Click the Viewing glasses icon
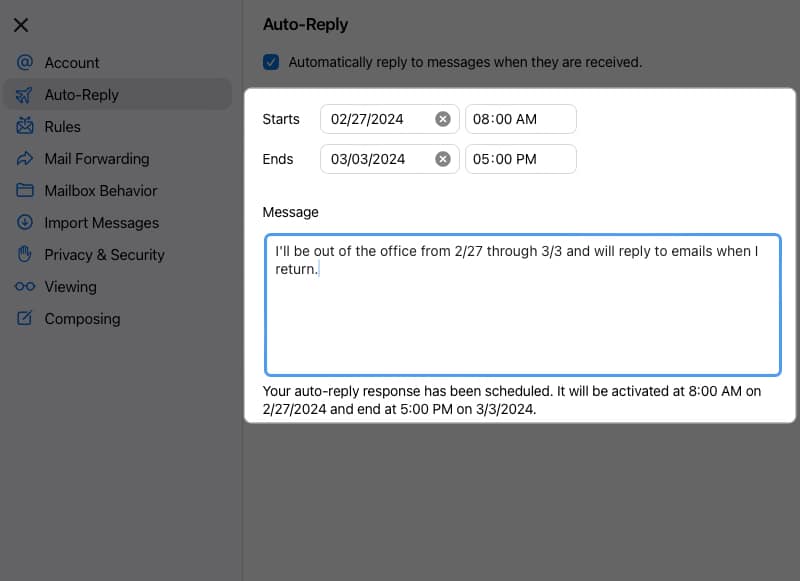 coord(24,286)
